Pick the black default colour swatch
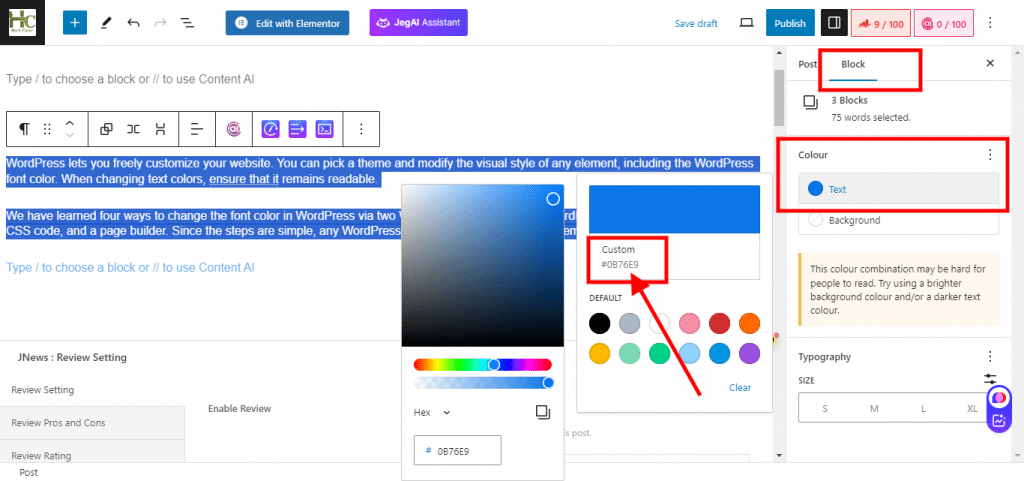 [600, 323]
